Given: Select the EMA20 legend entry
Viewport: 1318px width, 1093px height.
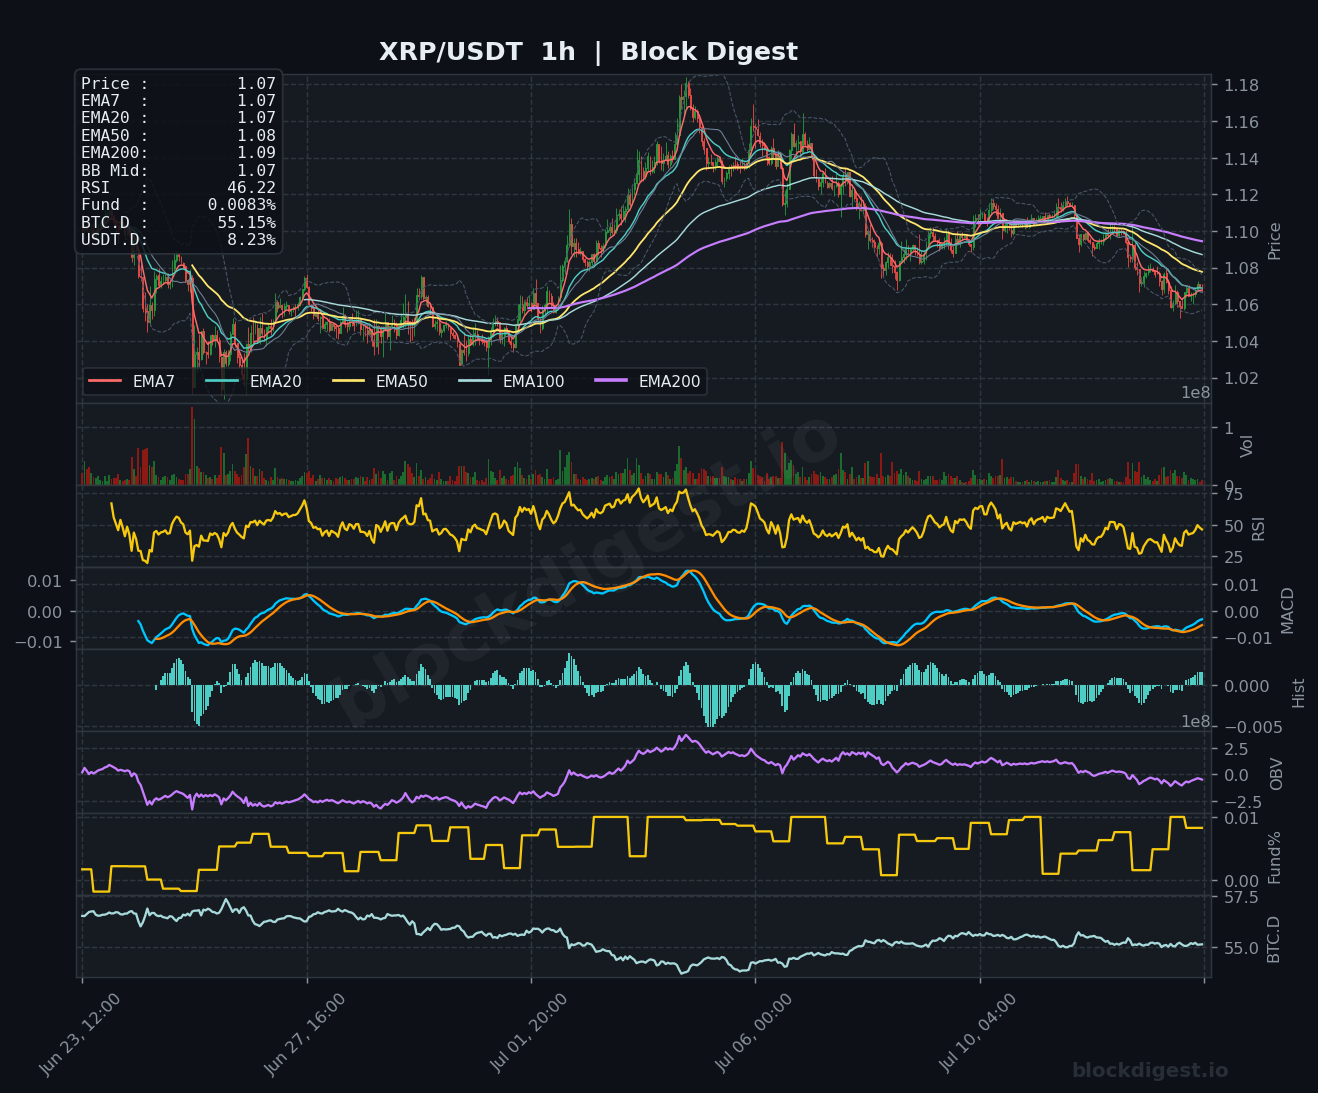Looking at the screenshot, I should (253, 381).
